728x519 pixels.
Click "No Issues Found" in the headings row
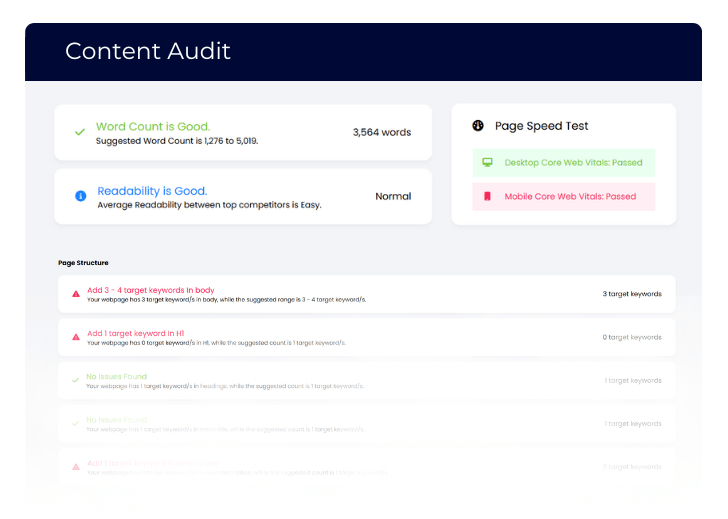click(117, 376)
